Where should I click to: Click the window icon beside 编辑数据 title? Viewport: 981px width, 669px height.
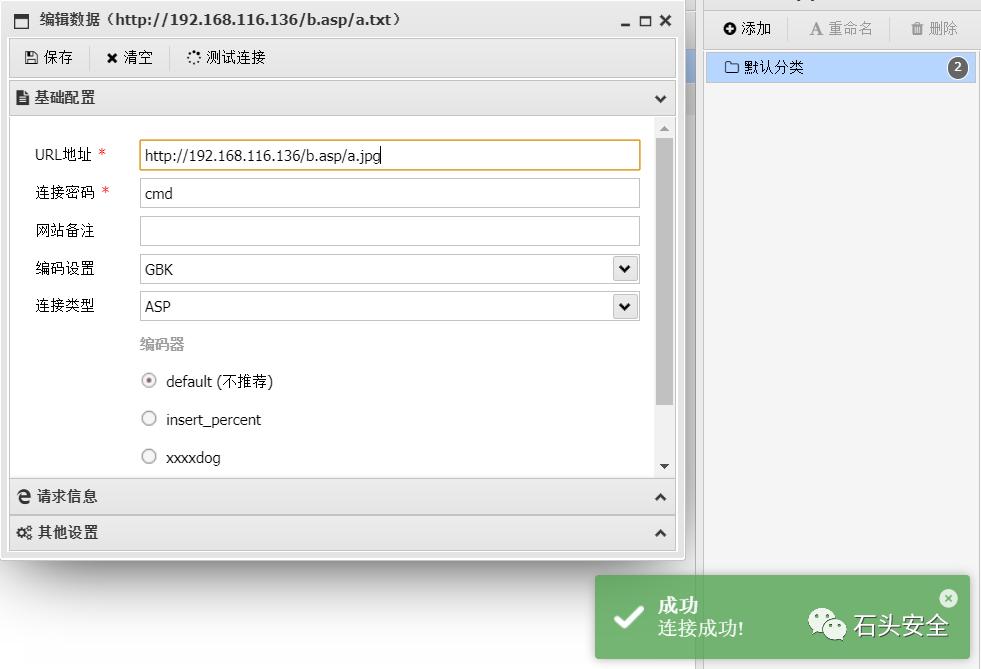[21, 21]
